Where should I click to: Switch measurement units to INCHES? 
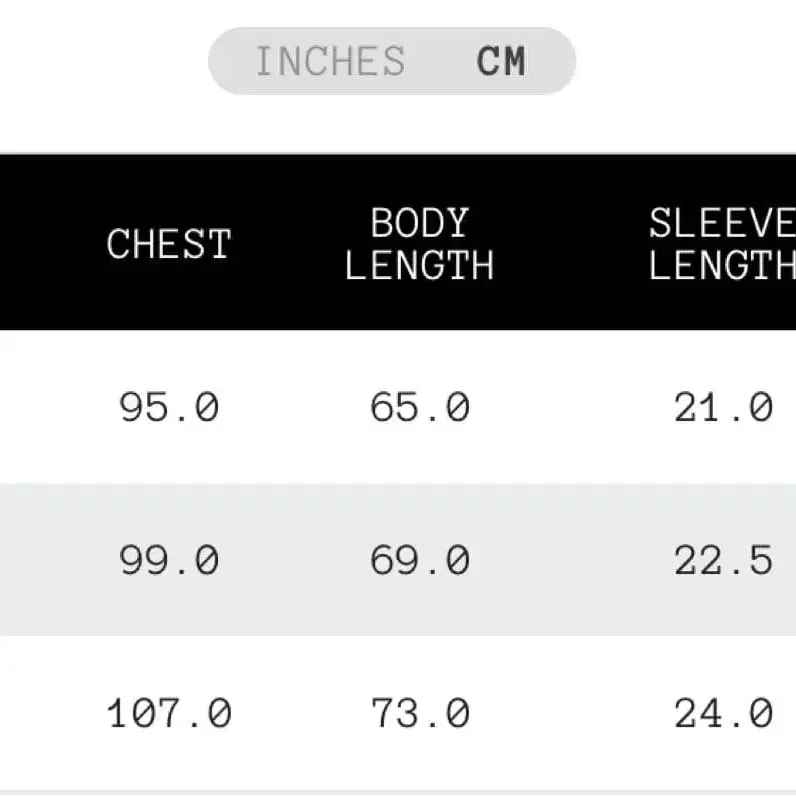[330, 62]
